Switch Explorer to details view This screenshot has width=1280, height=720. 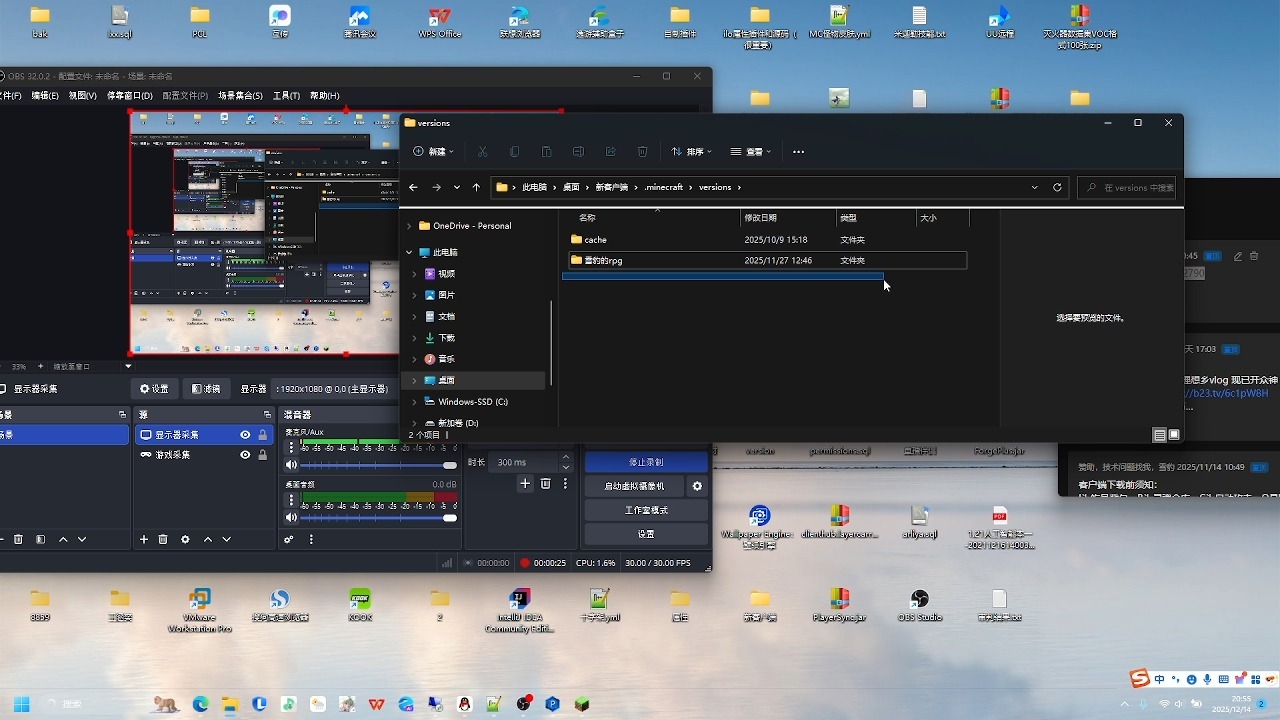[1159, 435]
